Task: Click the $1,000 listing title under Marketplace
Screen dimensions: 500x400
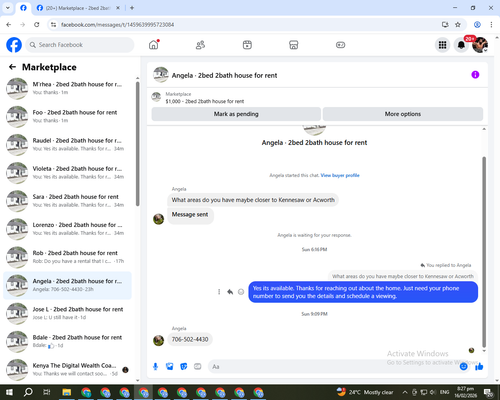Action: [x=205, y=101]
